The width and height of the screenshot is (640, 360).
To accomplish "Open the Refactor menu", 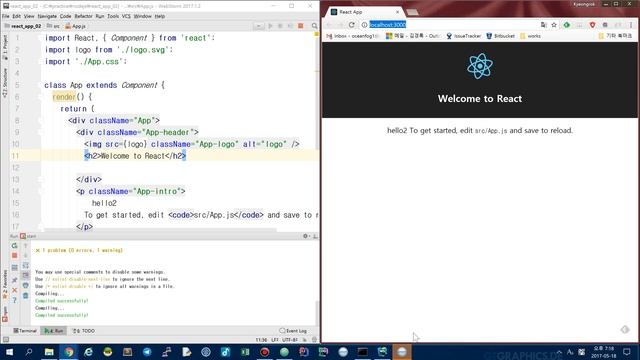I will 83,16.
